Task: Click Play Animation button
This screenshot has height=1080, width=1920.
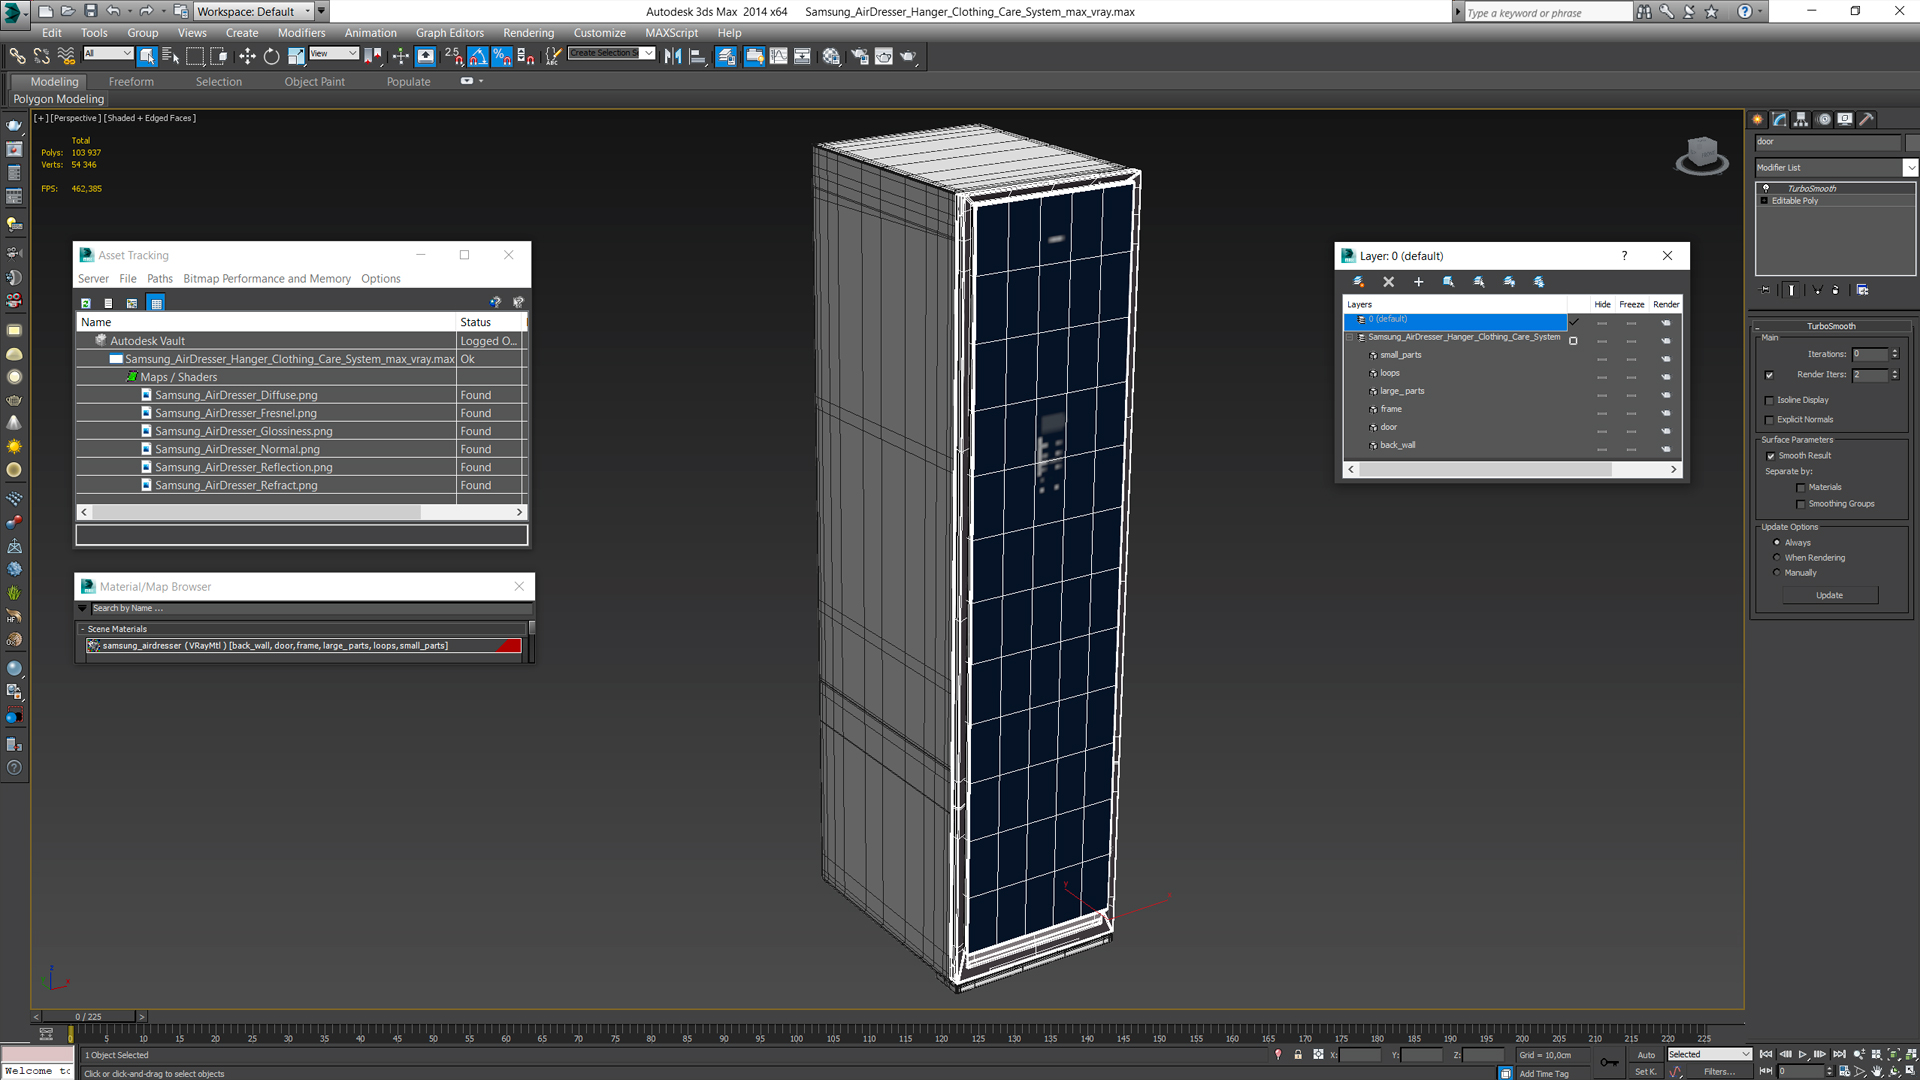Action: click(1803, 1054)
